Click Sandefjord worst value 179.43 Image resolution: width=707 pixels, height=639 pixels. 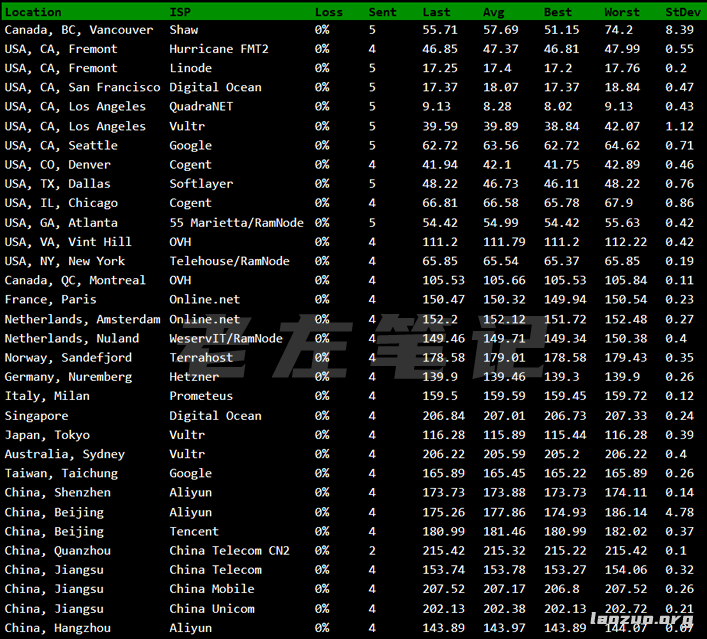625,358
